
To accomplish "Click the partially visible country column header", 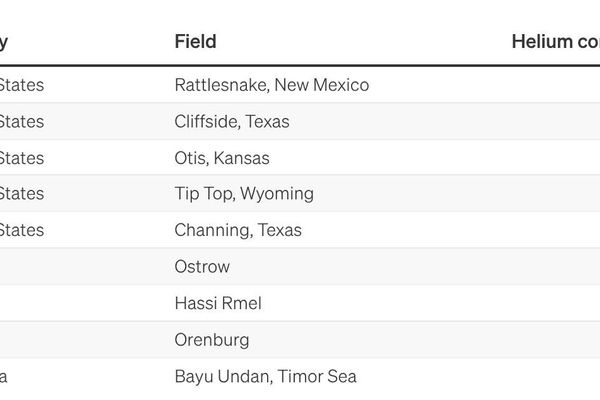I will [x=4, y=41].
